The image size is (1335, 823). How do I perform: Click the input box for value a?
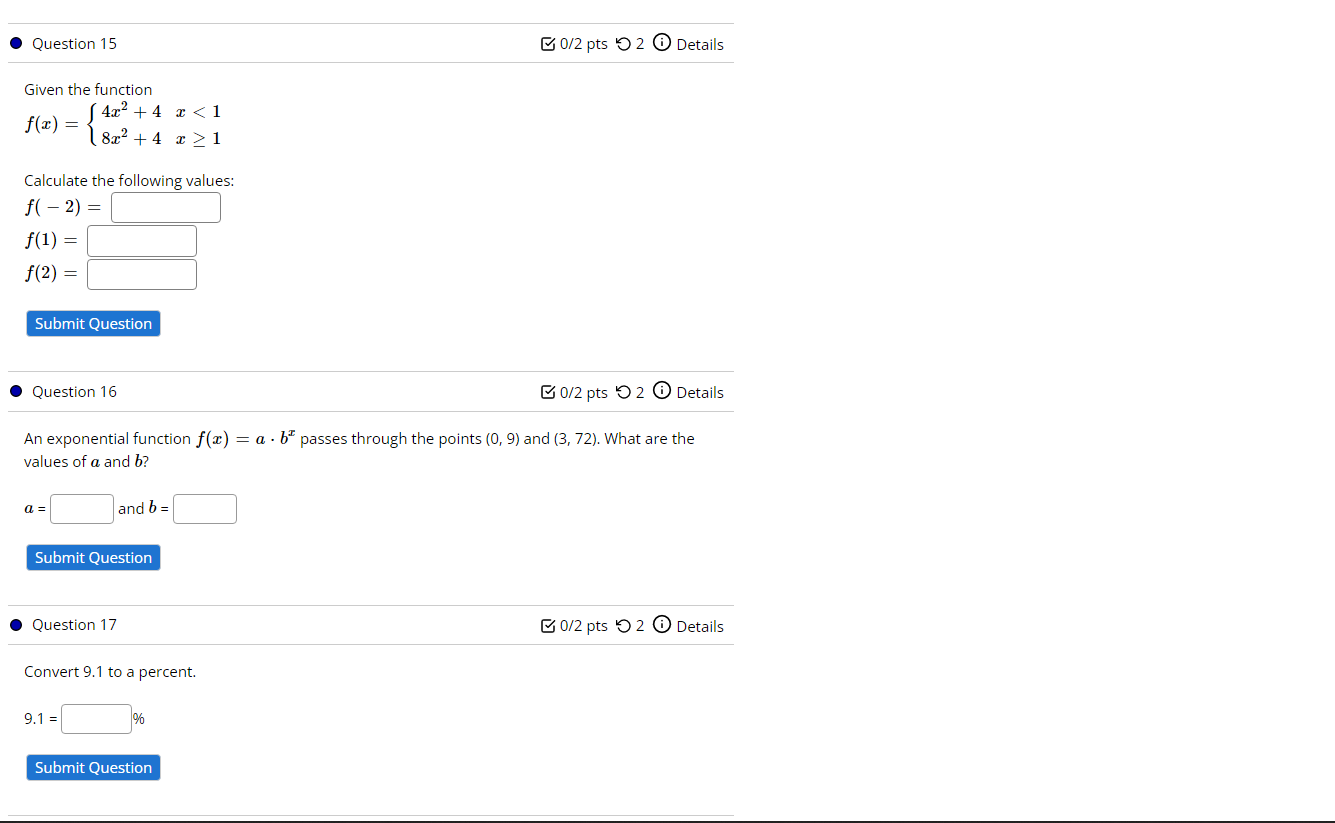coord(83,509)
